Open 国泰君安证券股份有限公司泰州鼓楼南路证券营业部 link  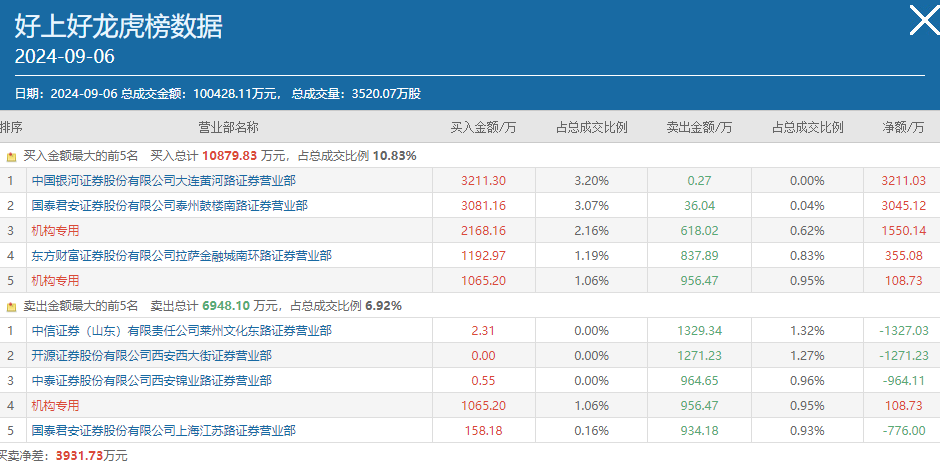pos(170,206)
